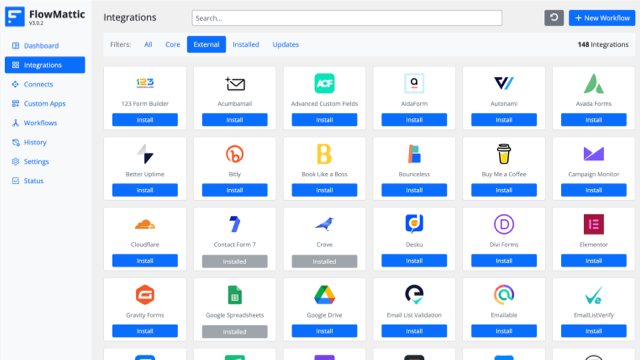Open the Status page
Viewport: 640px width, 360px height.
(33, 181)
